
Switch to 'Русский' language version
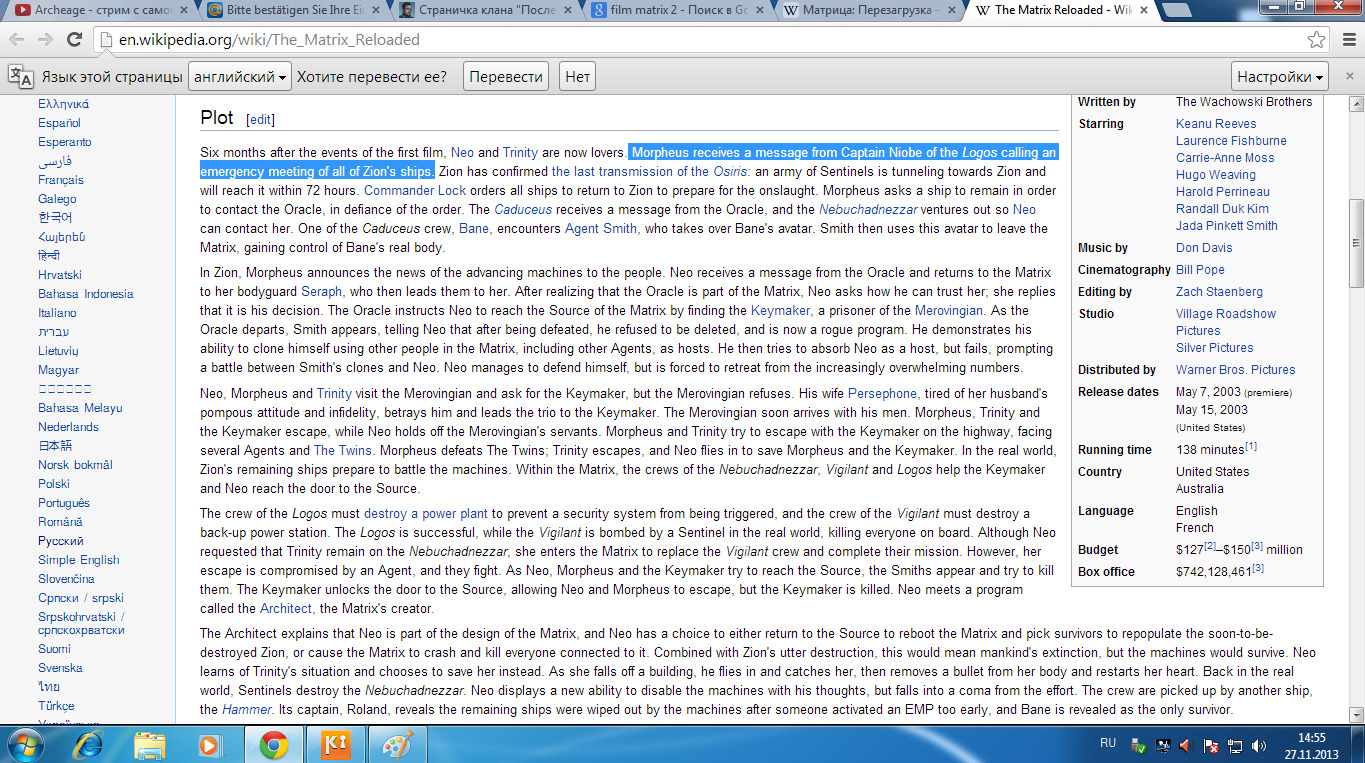coord(61,541)
